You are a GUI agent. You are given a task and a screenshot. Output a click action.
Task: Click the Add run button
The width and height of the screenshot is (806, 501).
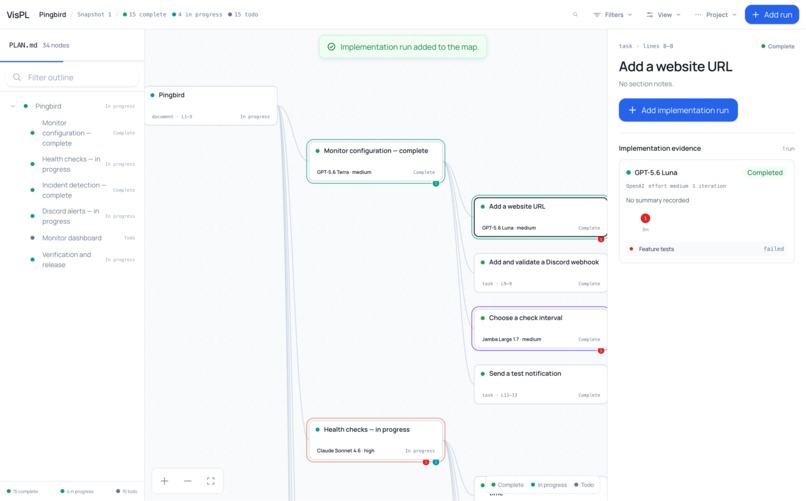click(x=772, y=14)
